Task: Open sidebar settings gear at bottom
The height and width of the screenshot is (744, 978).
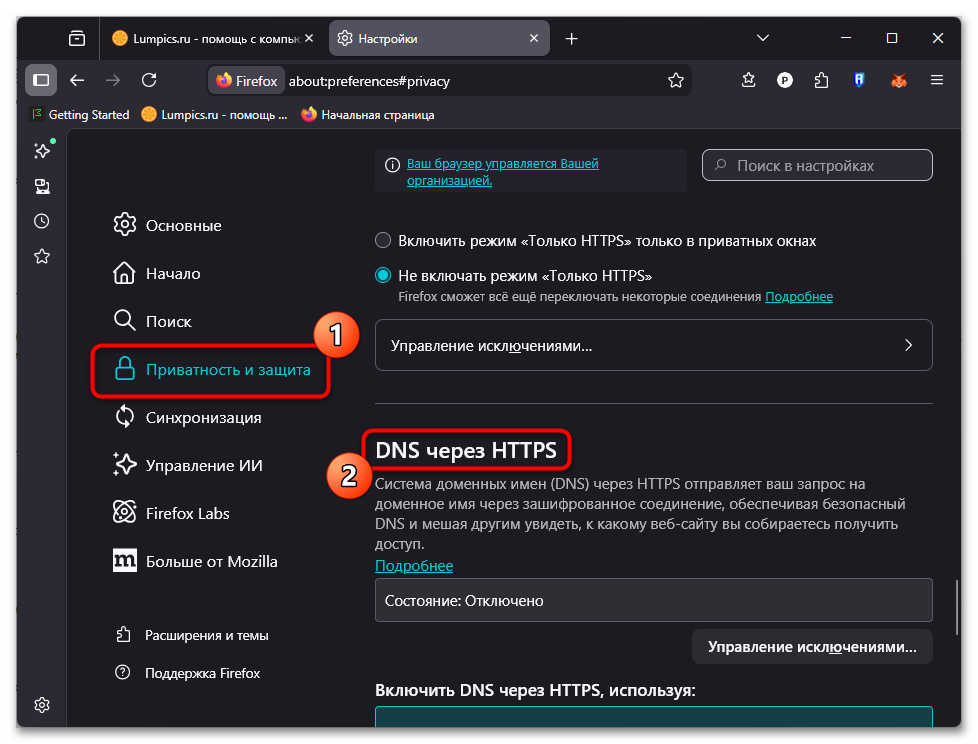Action: 42,705
